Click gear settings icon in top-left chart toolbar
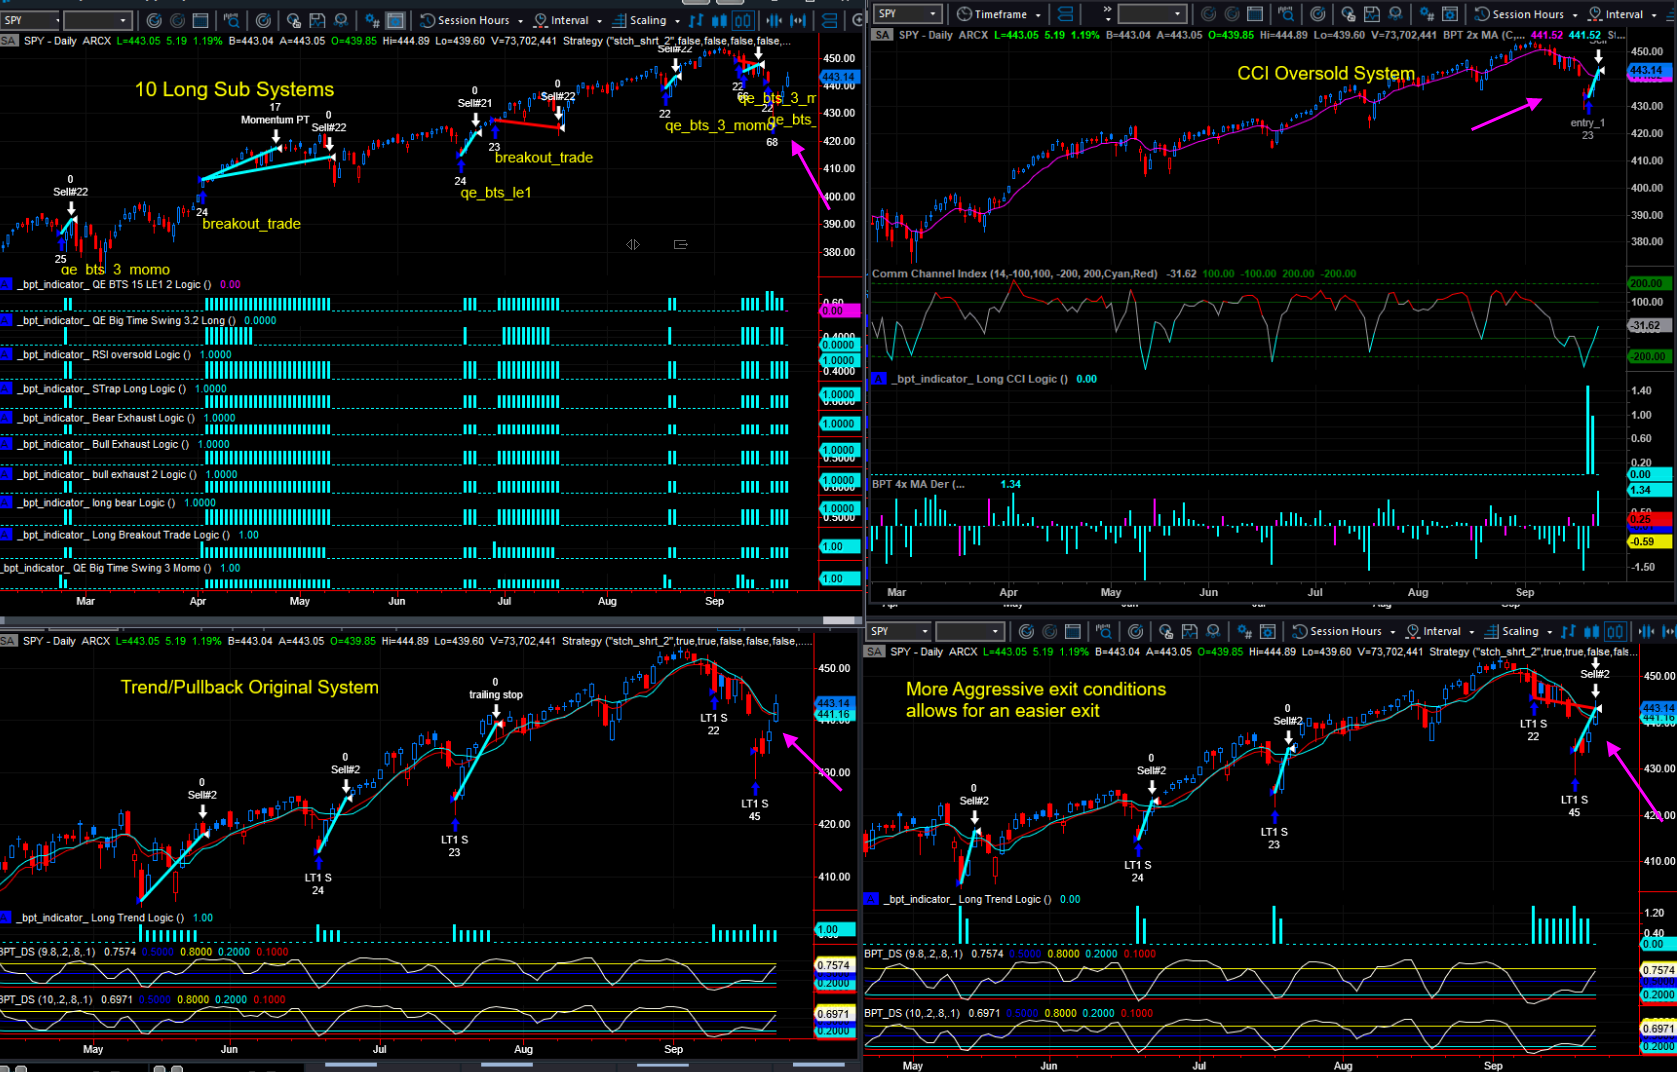 (x=371, y=20)
